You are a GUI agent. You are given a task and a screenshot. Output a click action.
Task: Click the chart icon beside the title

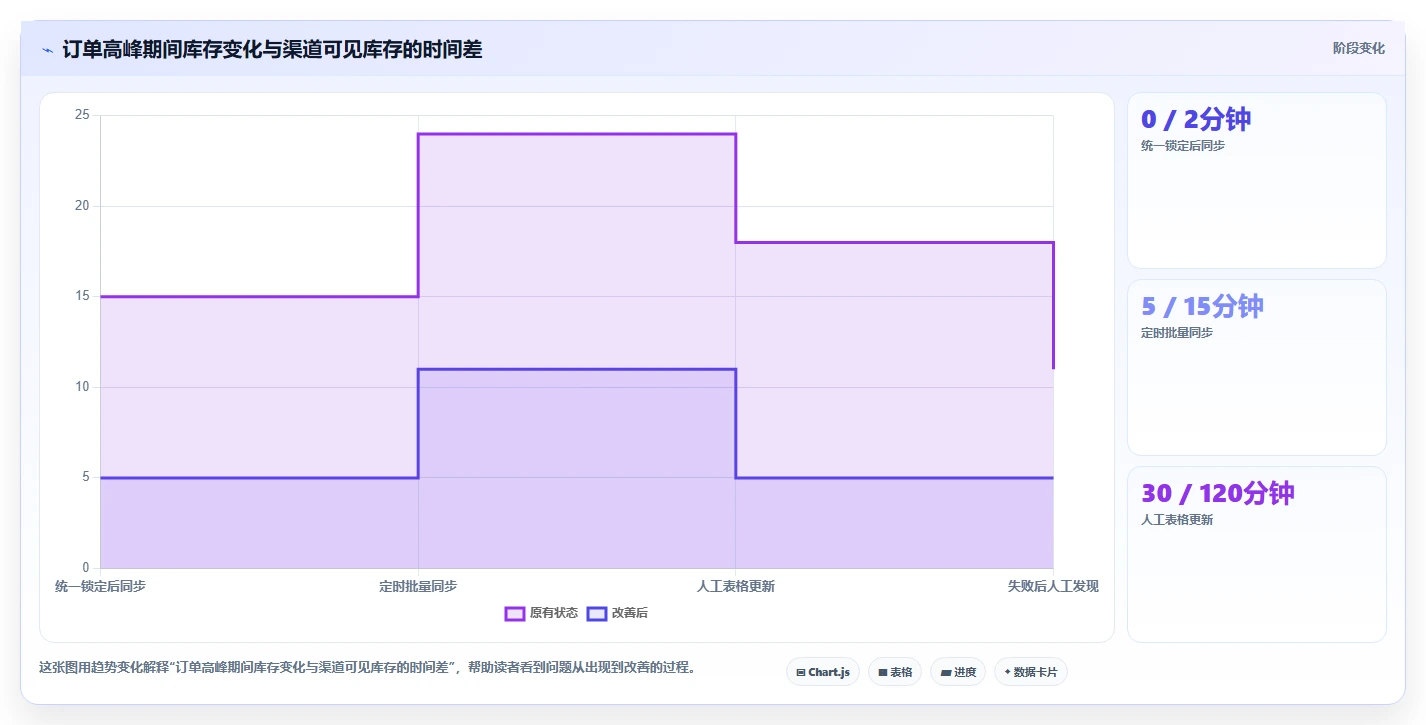(x=47, y=50)
